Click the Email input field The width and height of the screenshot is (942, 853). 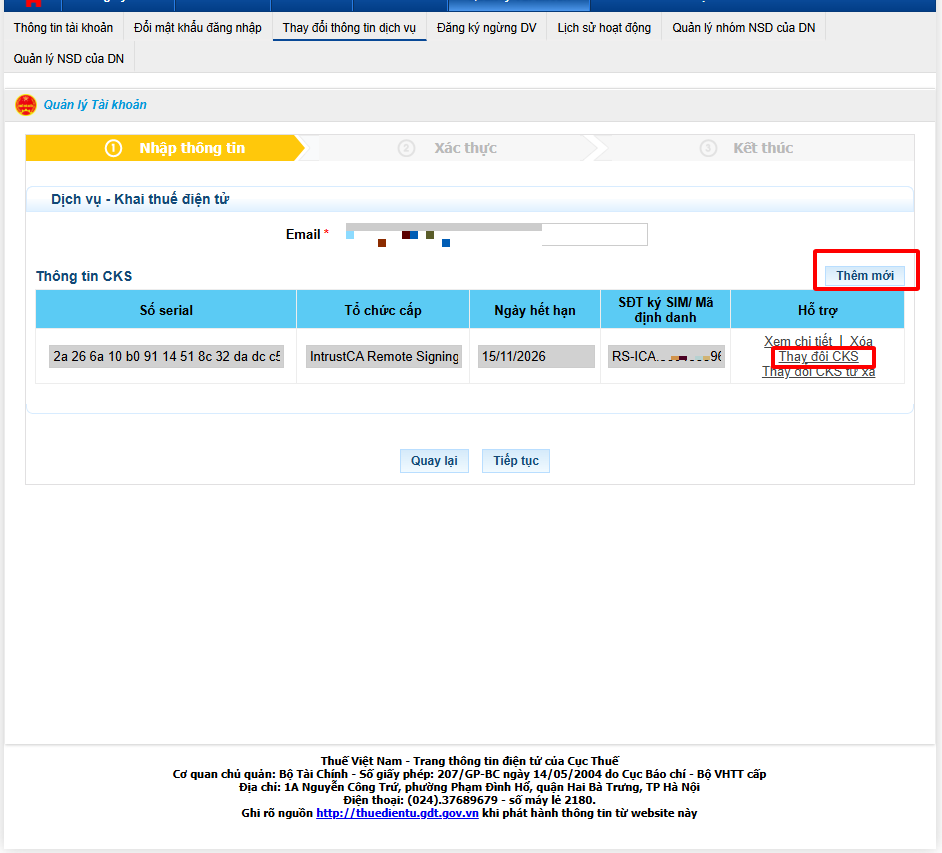[496, 234]
